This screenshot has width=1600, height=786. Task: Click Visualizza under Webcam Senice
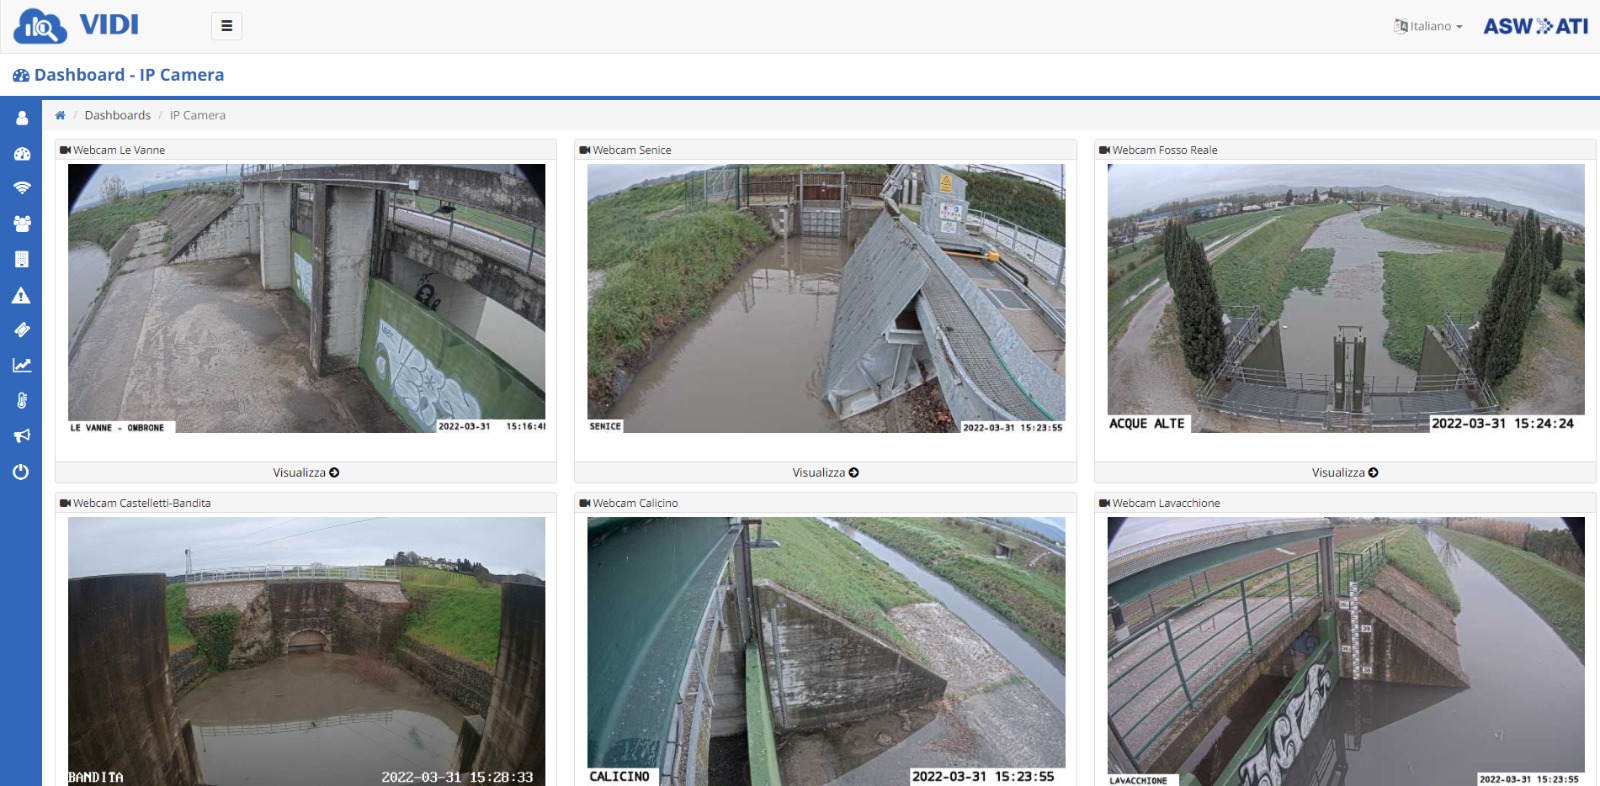click(825, 472)
